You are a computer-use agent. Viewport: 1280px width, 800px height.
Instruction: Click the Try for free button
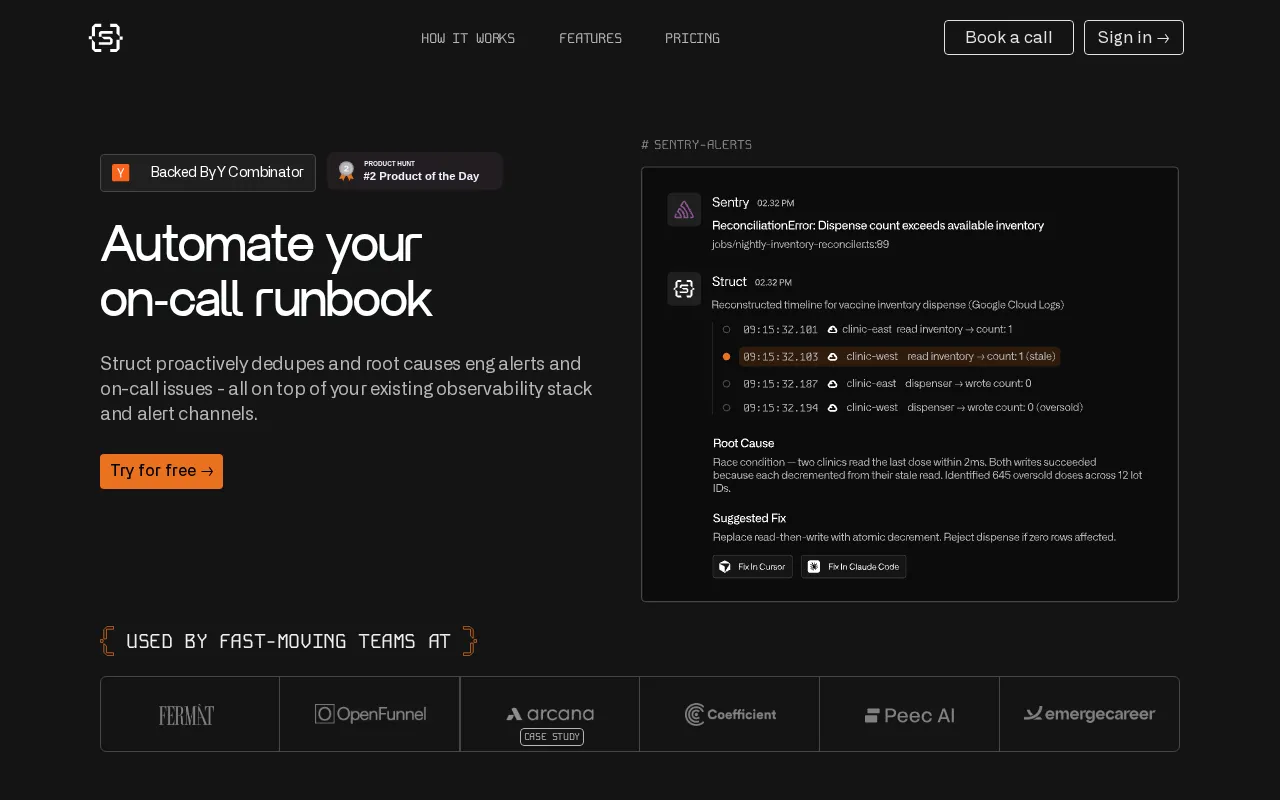tap(161, 471)
